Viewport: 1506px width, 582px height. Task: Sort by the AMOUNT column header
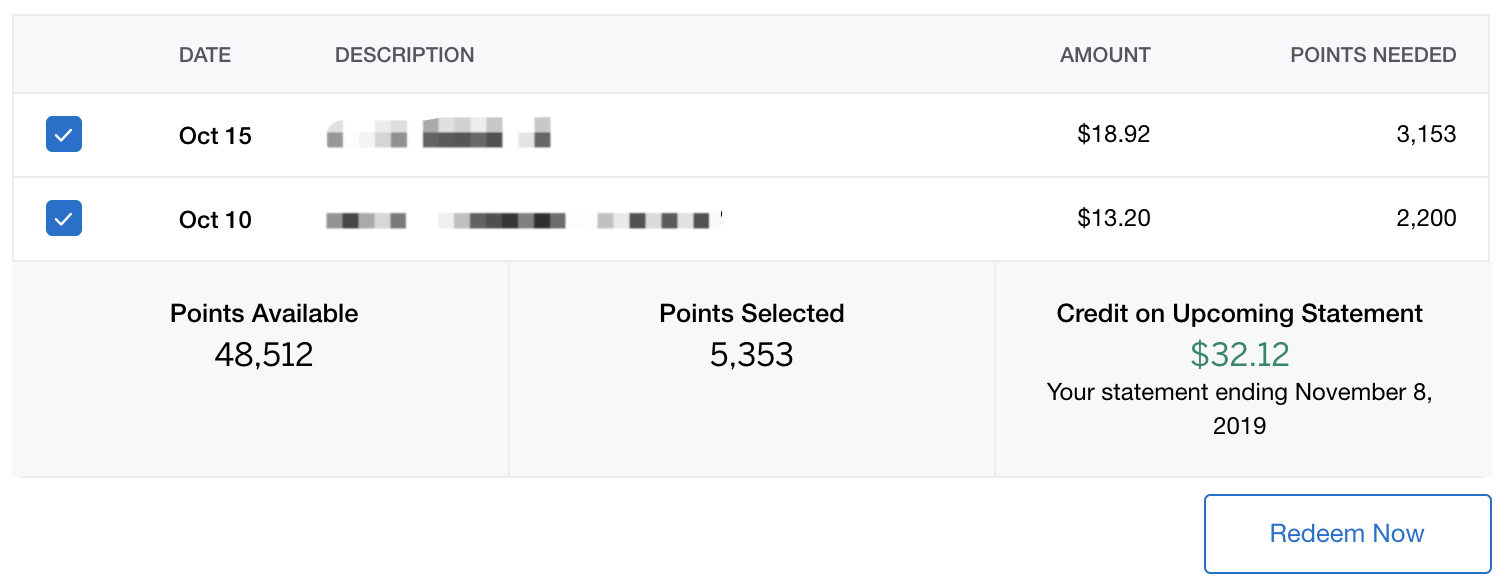point(1104,55)
